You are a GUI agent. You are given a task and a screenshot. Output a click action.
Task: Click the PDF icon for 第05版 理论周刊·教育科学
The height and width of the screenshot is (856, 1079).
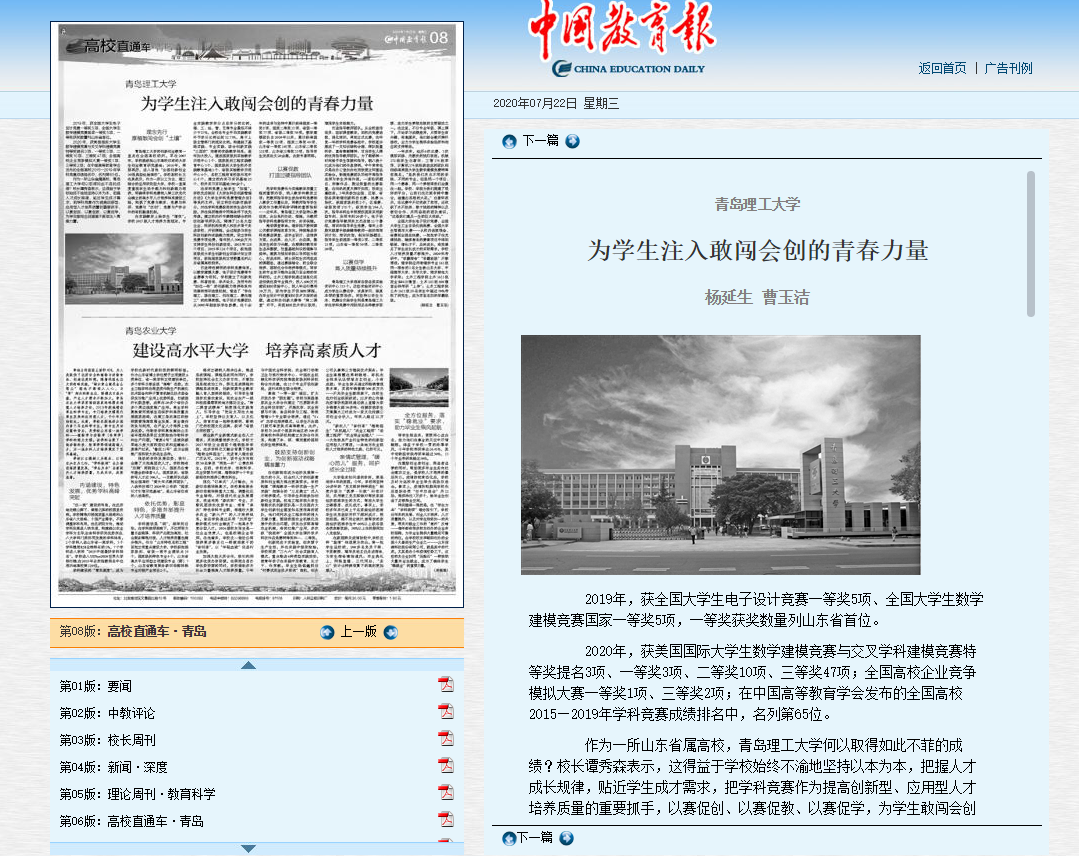[x=446, y=793]
